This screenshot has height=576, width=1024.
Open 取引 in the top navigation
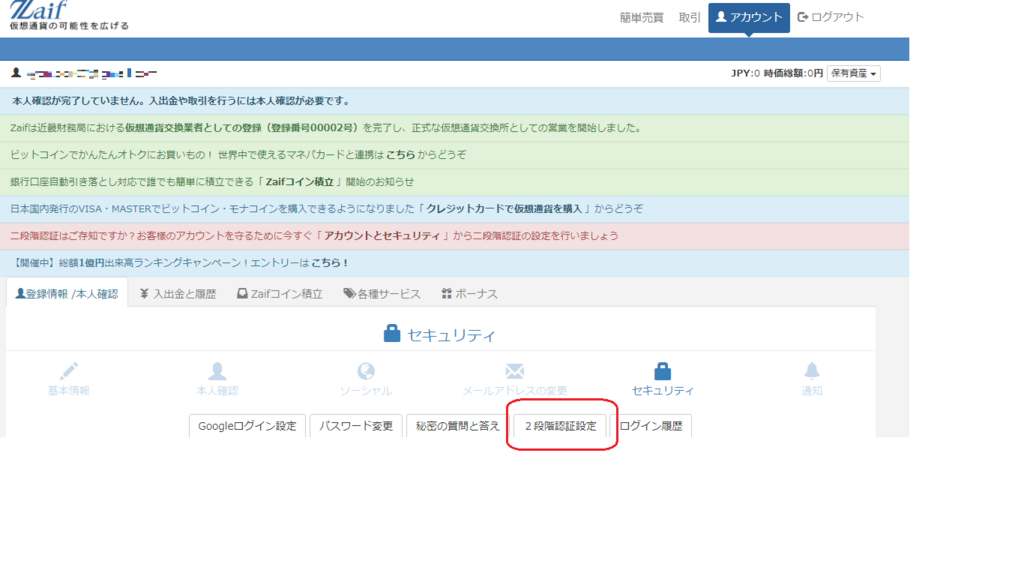tap(690, 18)
